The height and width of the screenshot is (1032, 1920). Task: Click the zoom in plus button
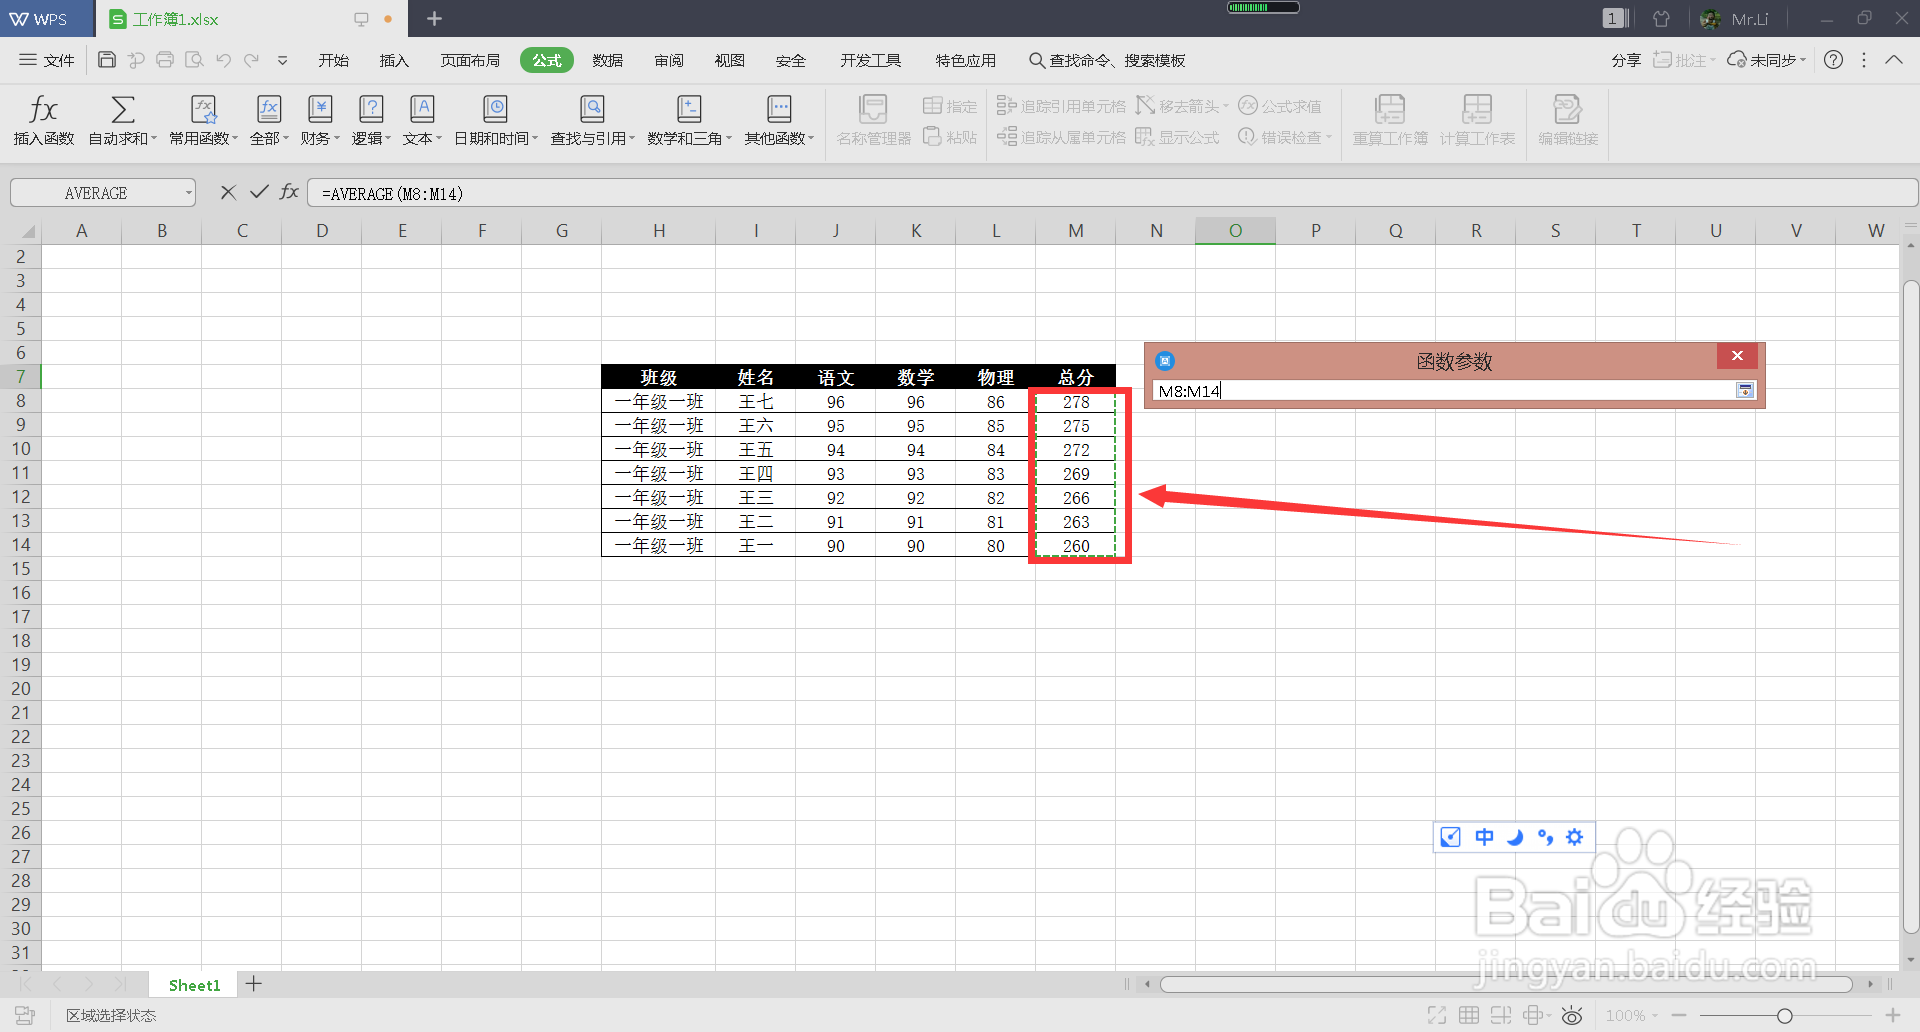tap(1893, 1016)
